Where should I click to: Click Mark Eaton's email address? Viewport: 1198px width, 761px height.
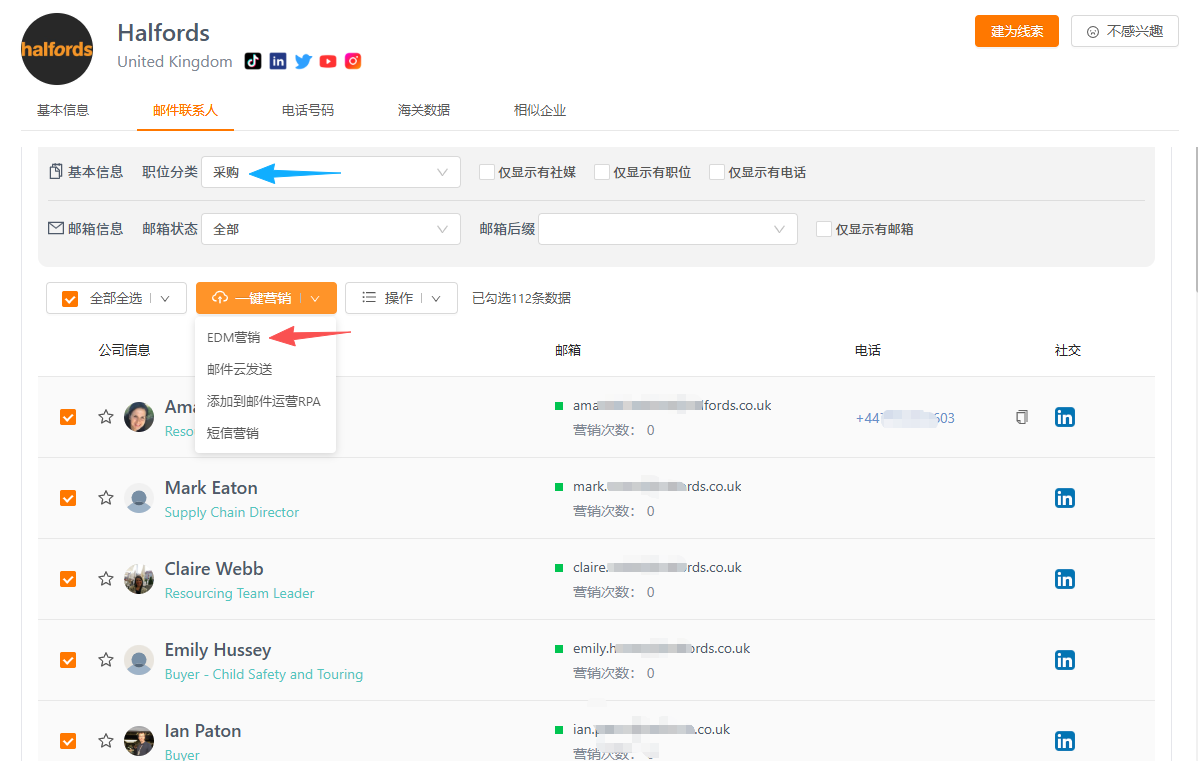[657, 486]
